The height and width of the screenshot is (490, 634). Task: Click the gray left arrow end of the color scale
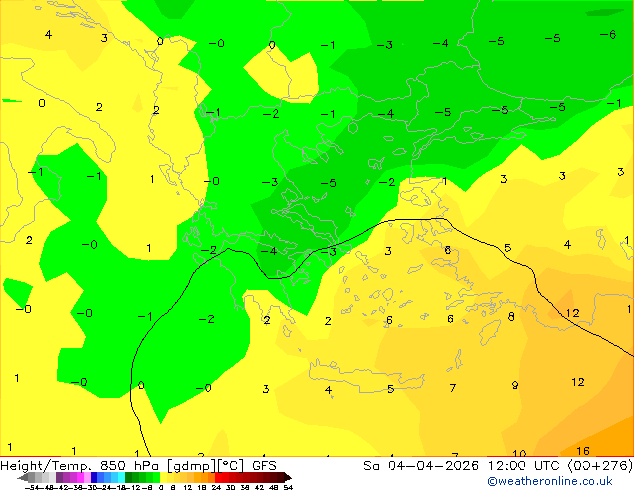pos(23,477)
